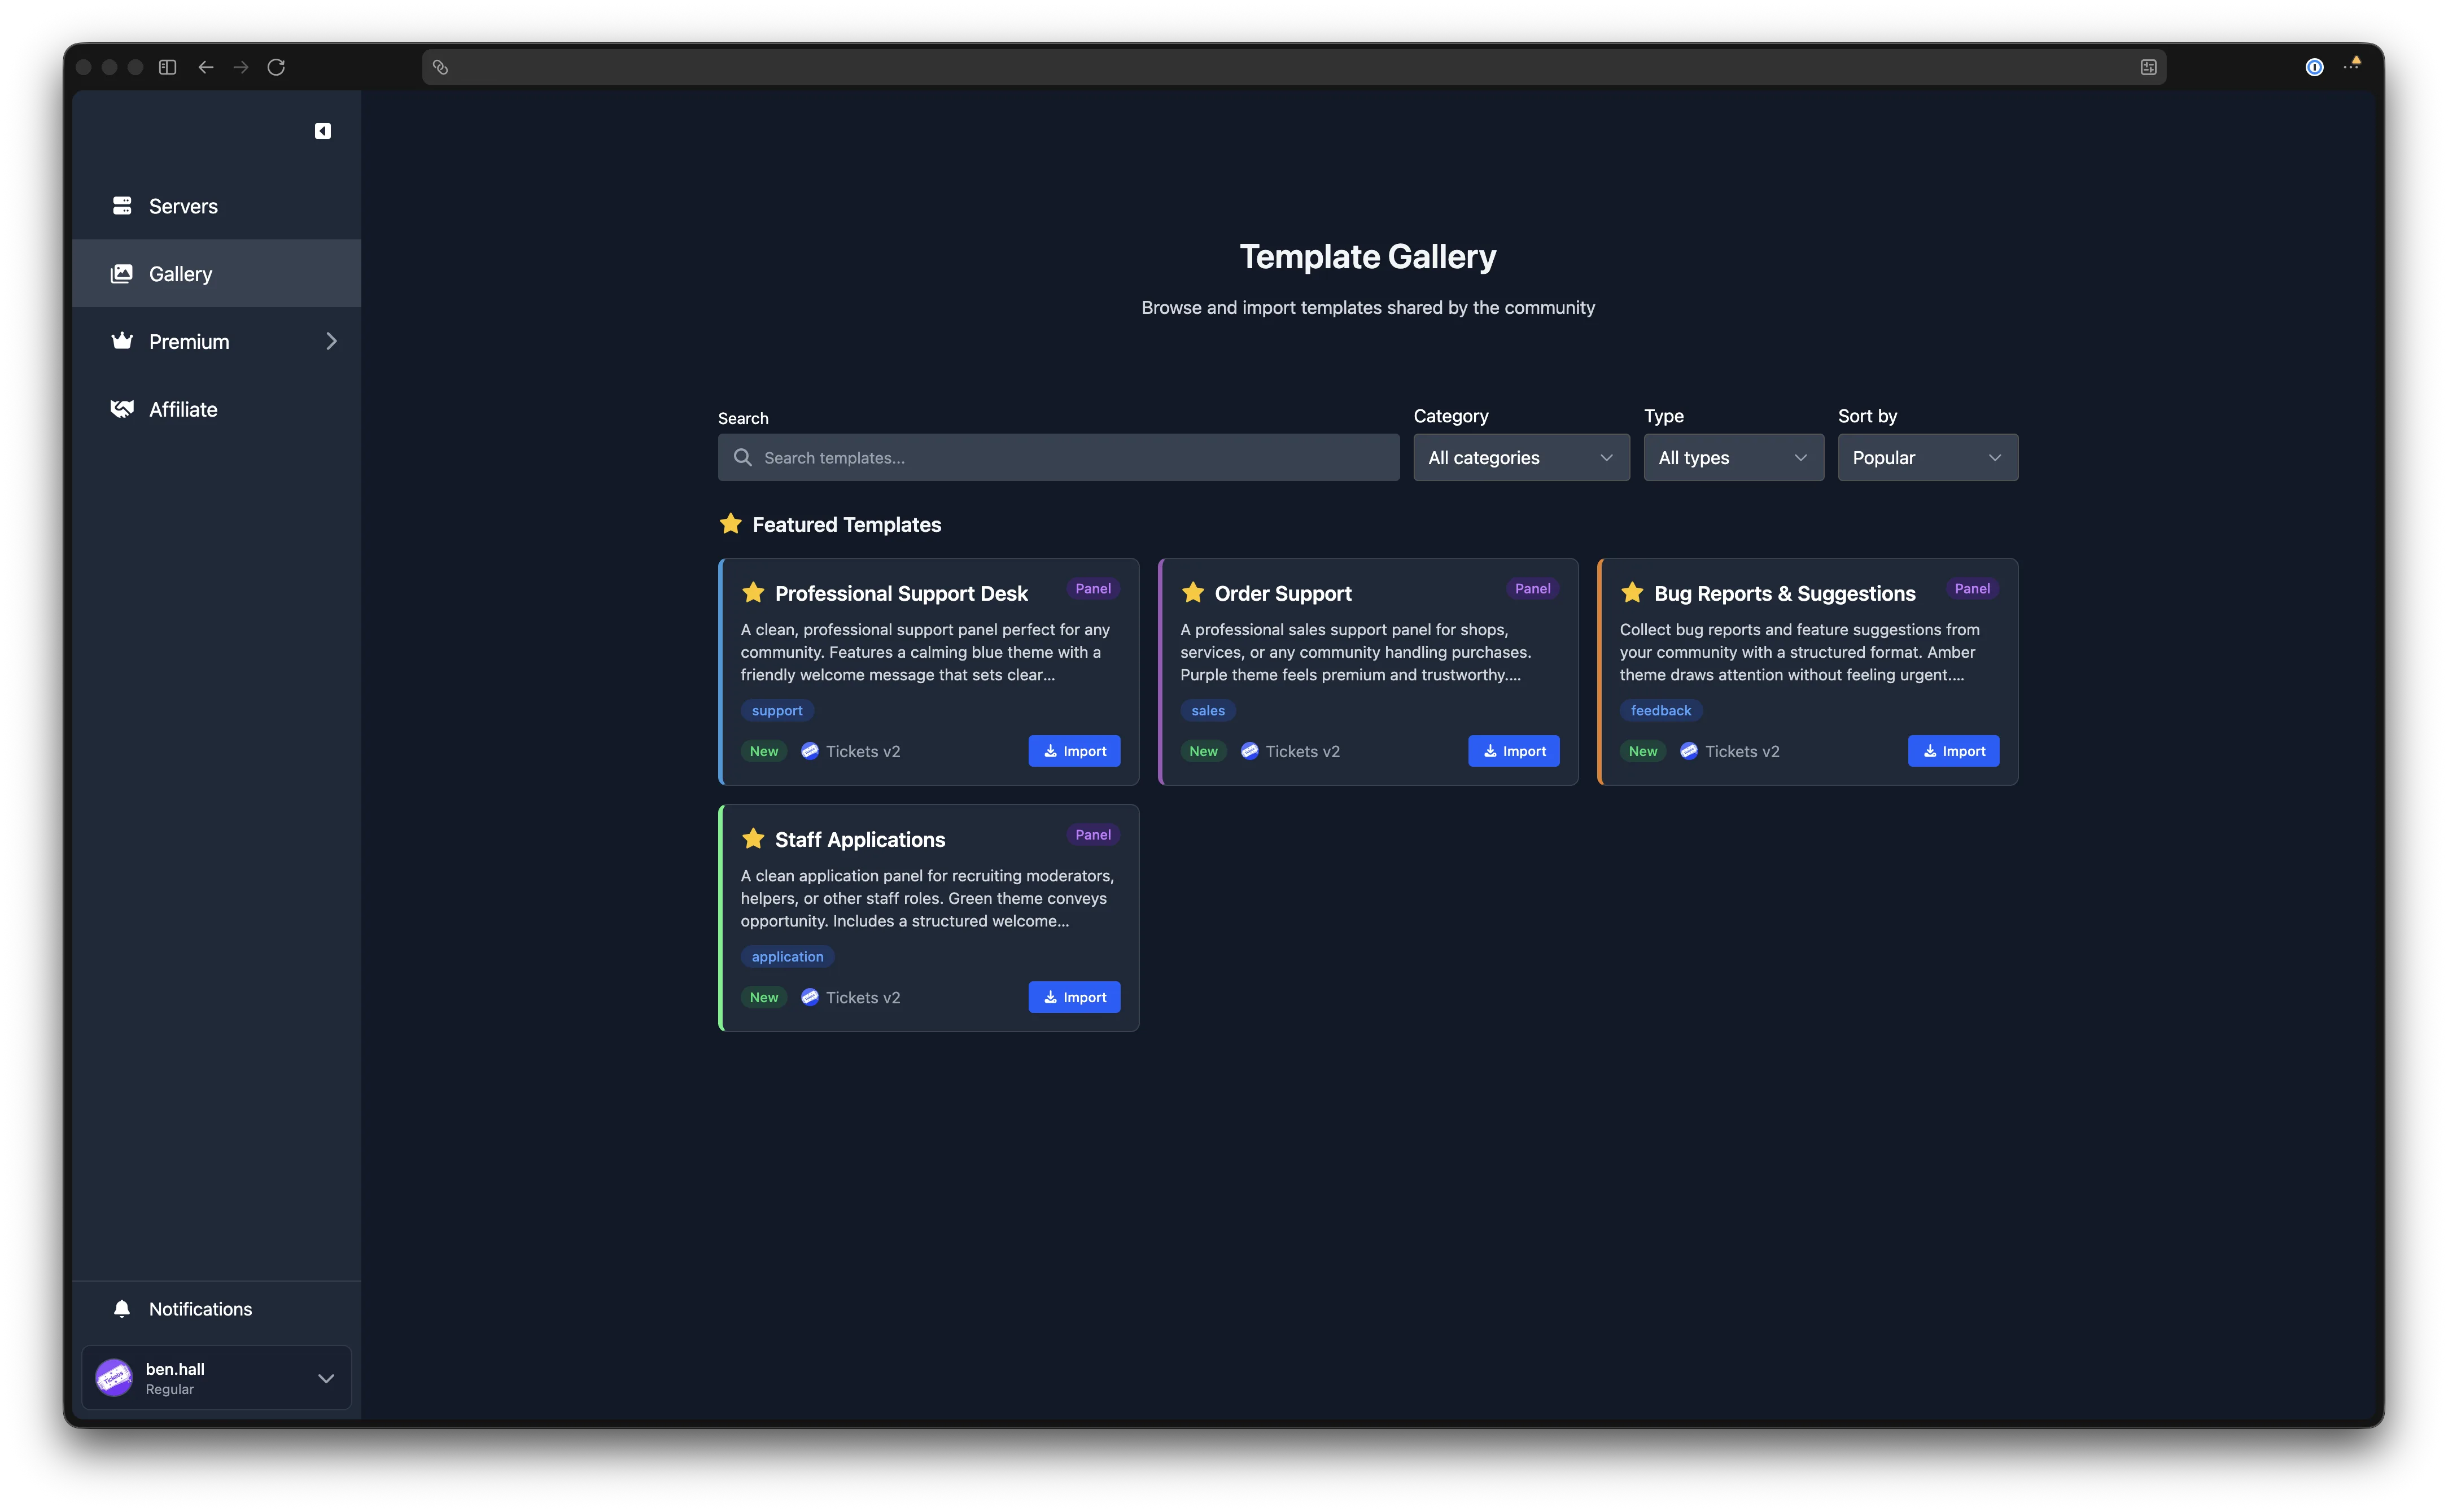Click New badge on Bug Reports card
Viewport: 2448px width, 1512px height.
click(1643, 751)
